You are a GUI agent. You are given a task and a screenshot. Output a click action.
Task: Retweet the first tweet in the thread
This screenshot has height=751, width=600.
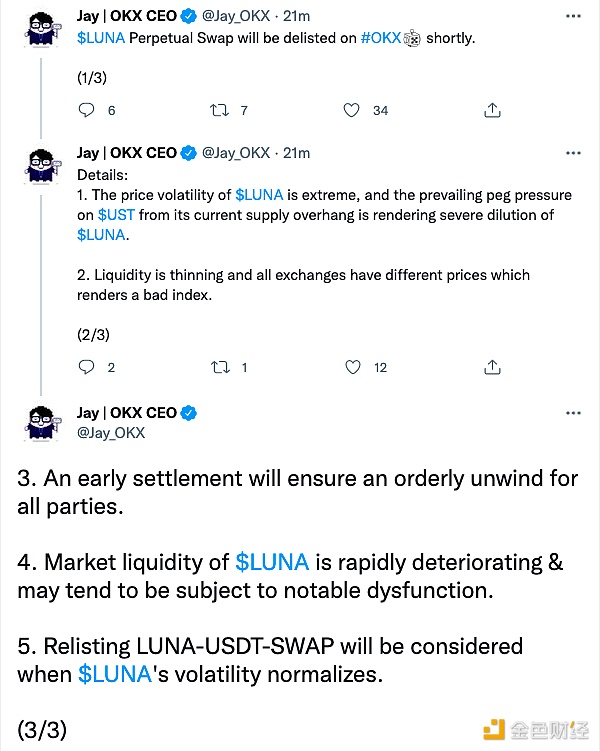(x=219, y=111)
